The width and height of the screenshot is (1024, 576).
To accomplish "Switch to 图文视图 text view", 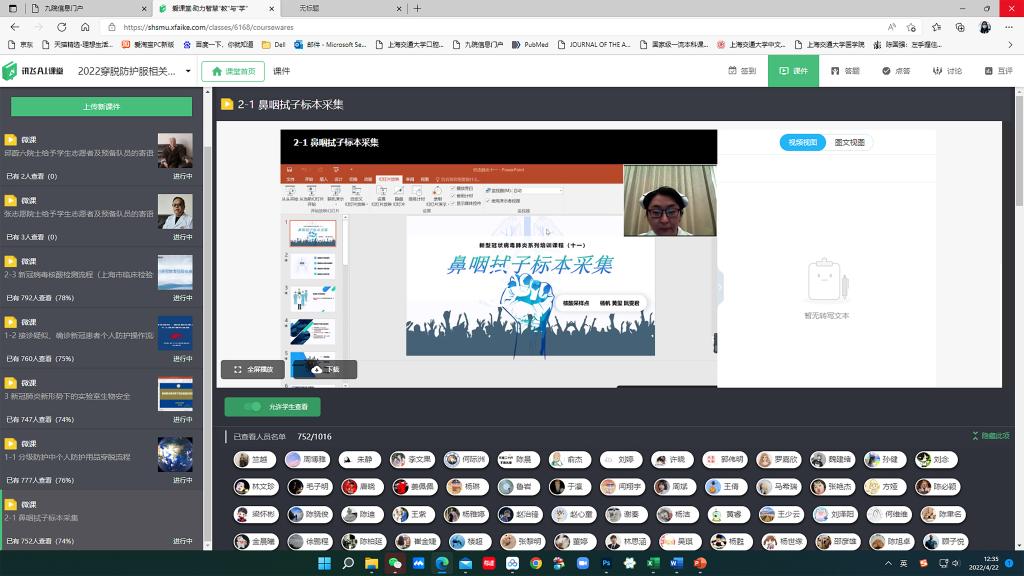I will pyautogui.click(x=849, y=142).
